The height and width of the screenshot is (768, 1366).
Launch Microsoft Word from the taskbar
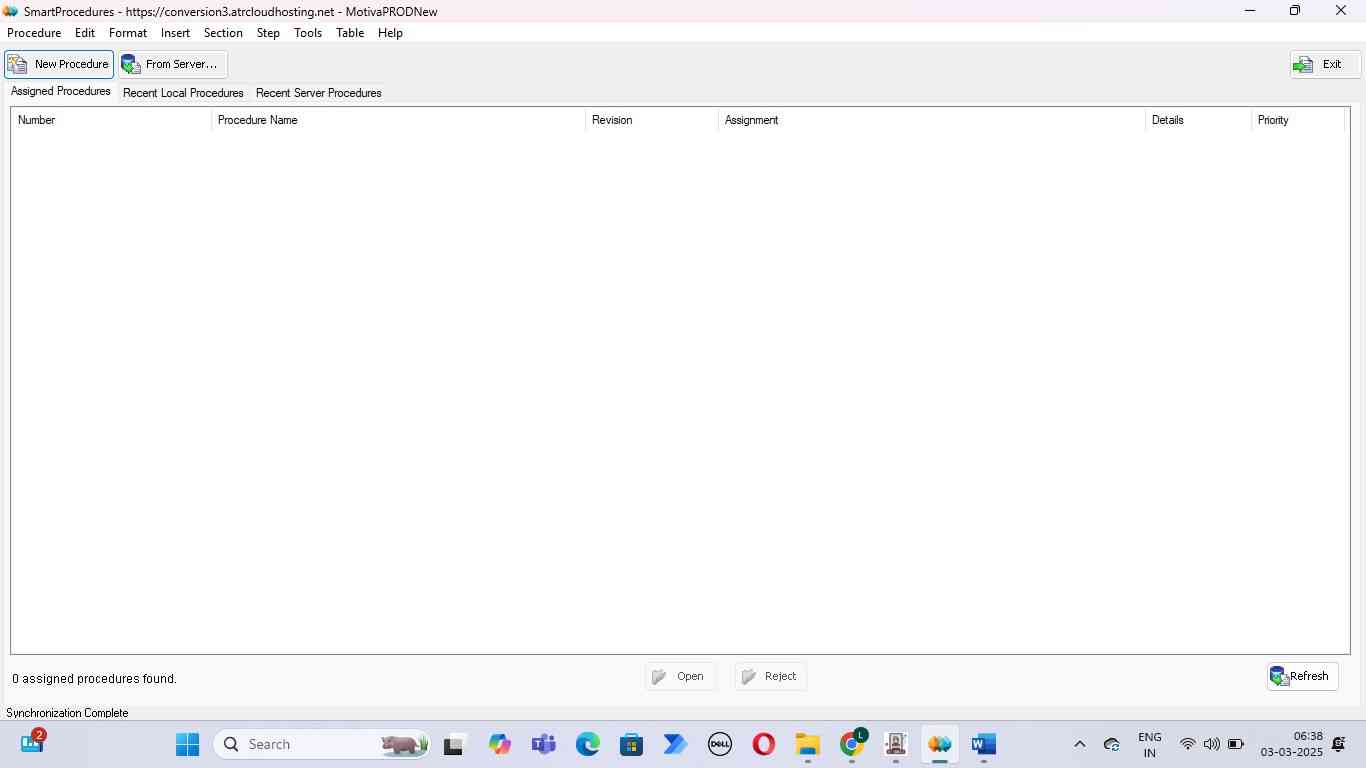tap(984, 745)
